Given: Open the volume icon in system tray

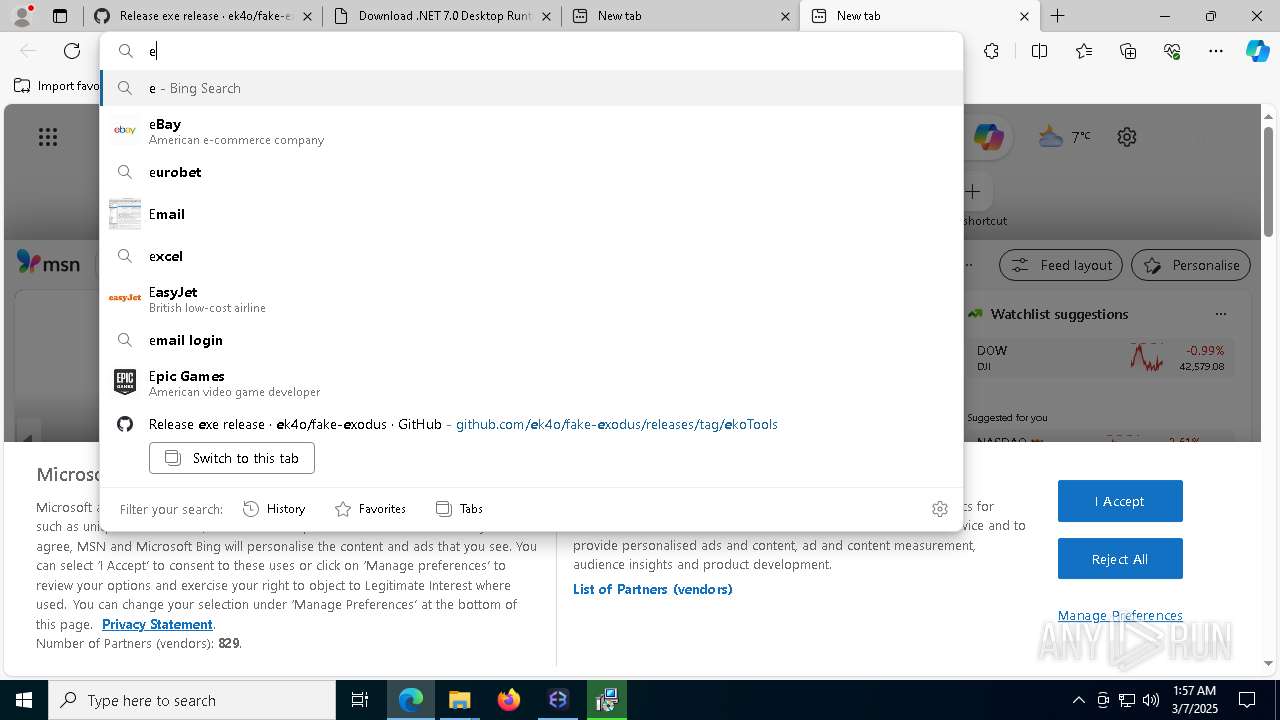Looking at the screenshot, I should 1151,700.
